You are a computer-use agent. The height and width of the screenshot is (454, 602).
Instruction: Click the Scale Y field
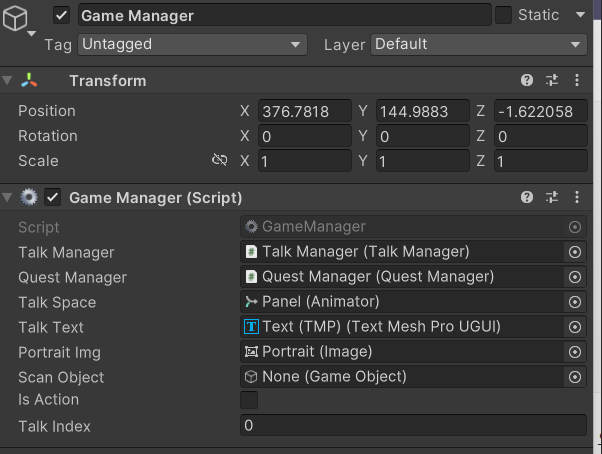pos(423,161)
